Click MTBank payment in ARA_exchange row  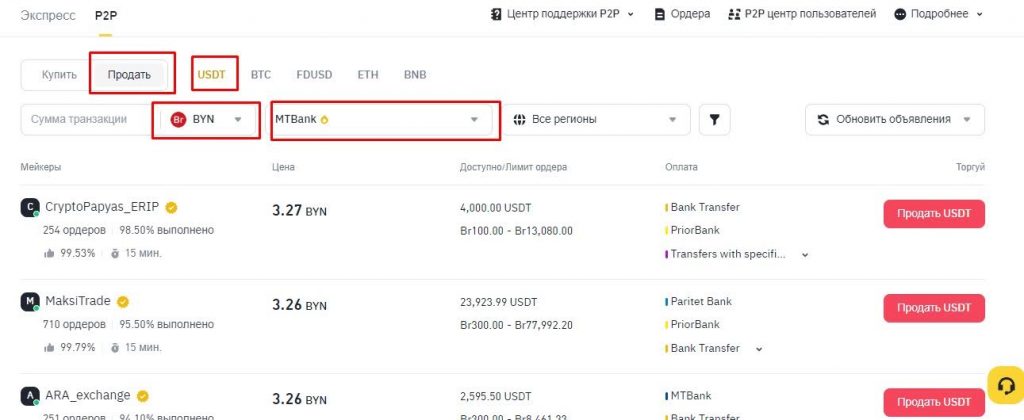[x=690, y=395]
